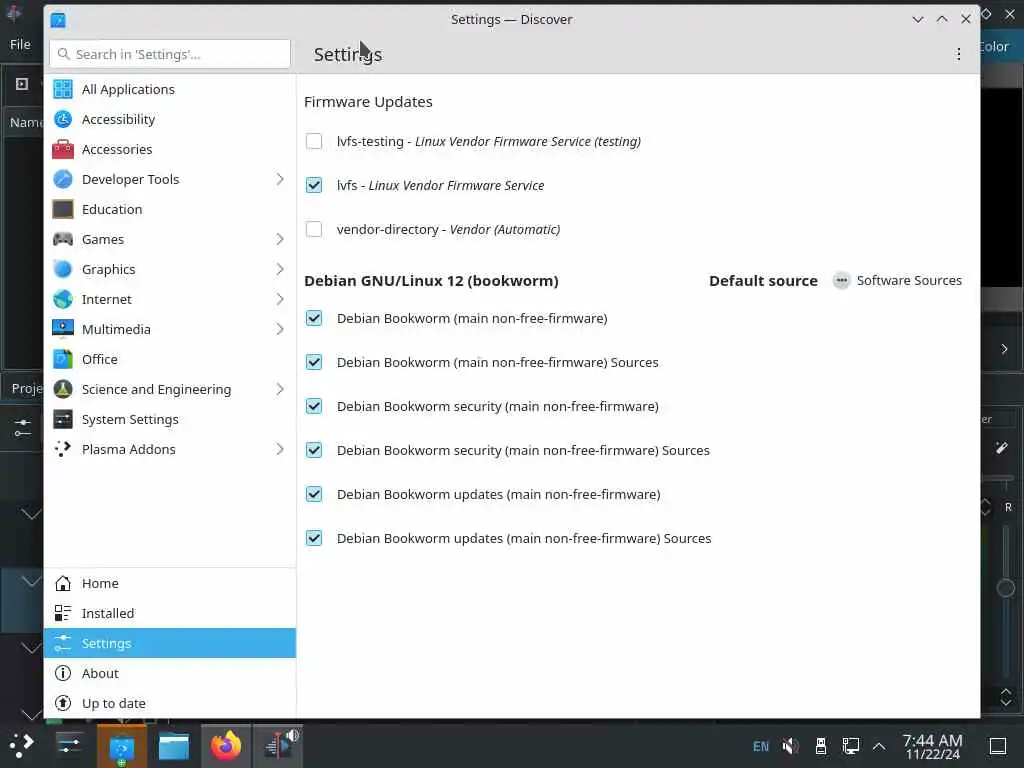The image size is (1024, 768).
Task: Toggle Debian Bookworm (main non-free-firmware) Sources checkbox
Action: (x=314, y=362)
